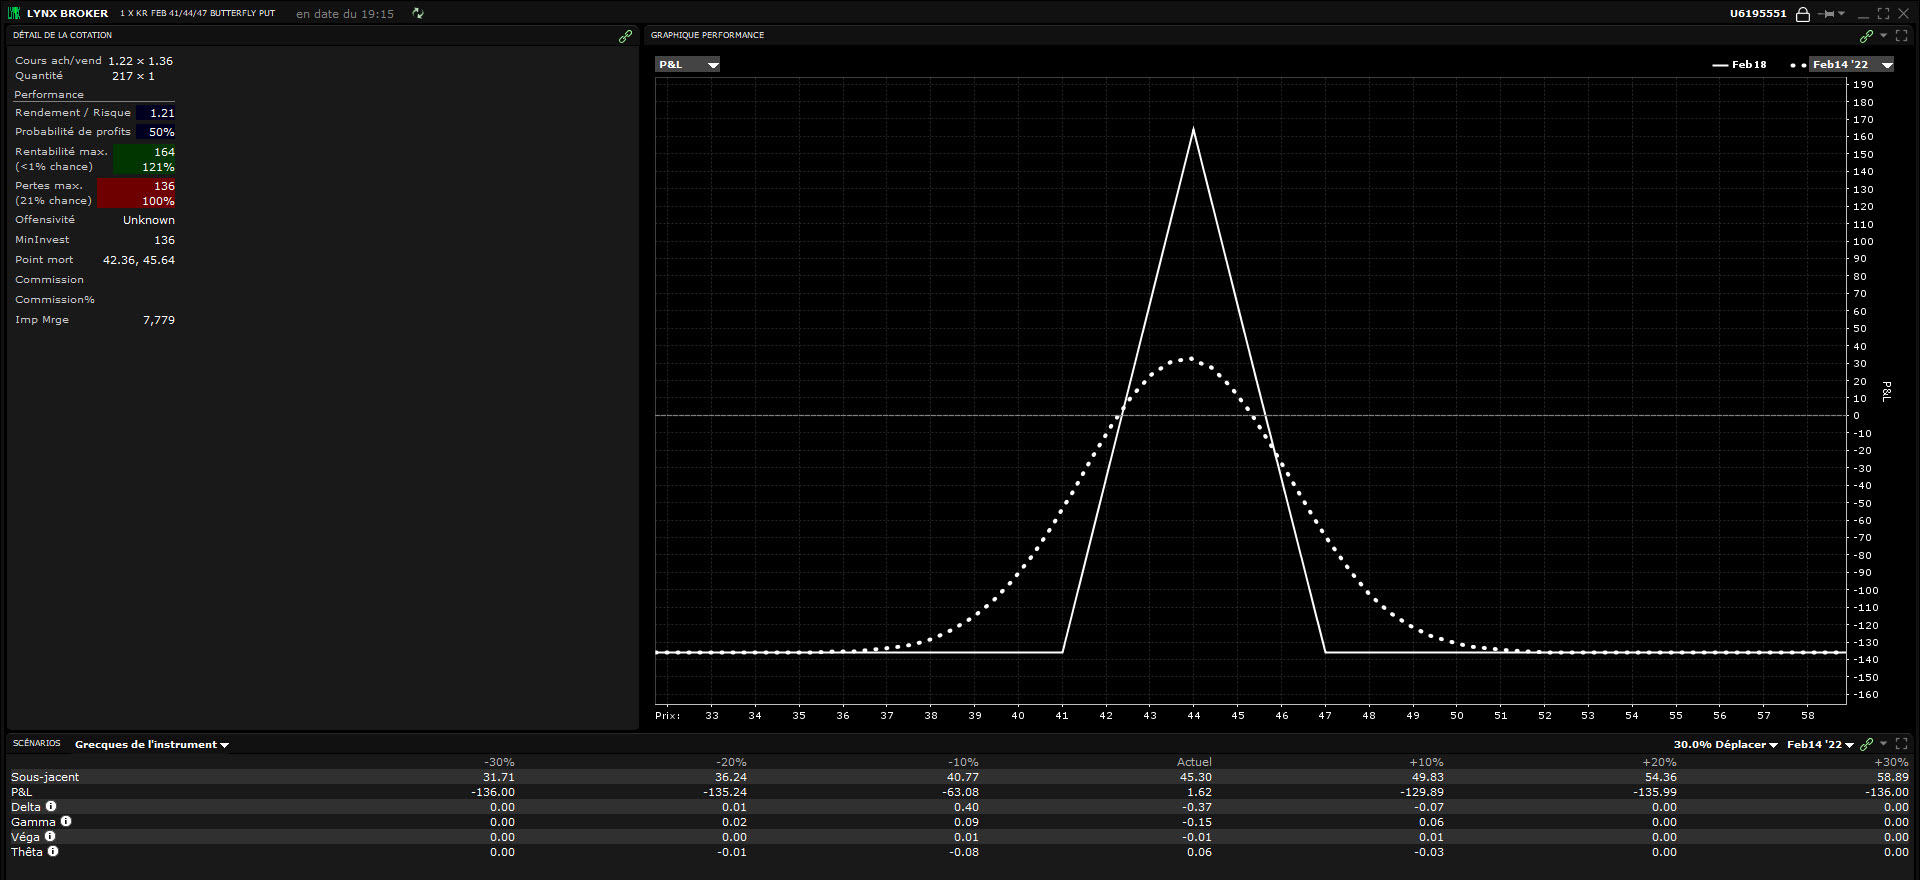Click the green link icon in Graphique Performance header
This screenshot has height=880, width=1920.
[1866, 36]
